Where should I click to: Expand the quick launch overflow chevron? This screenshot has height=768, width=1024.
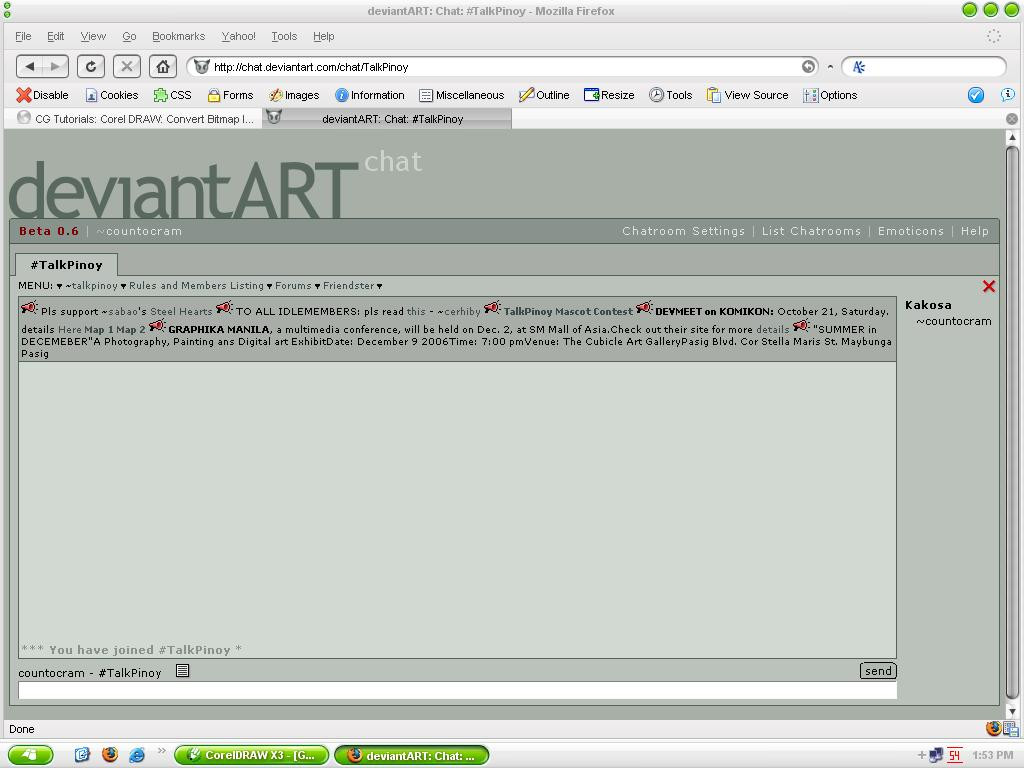click(161, 751)
